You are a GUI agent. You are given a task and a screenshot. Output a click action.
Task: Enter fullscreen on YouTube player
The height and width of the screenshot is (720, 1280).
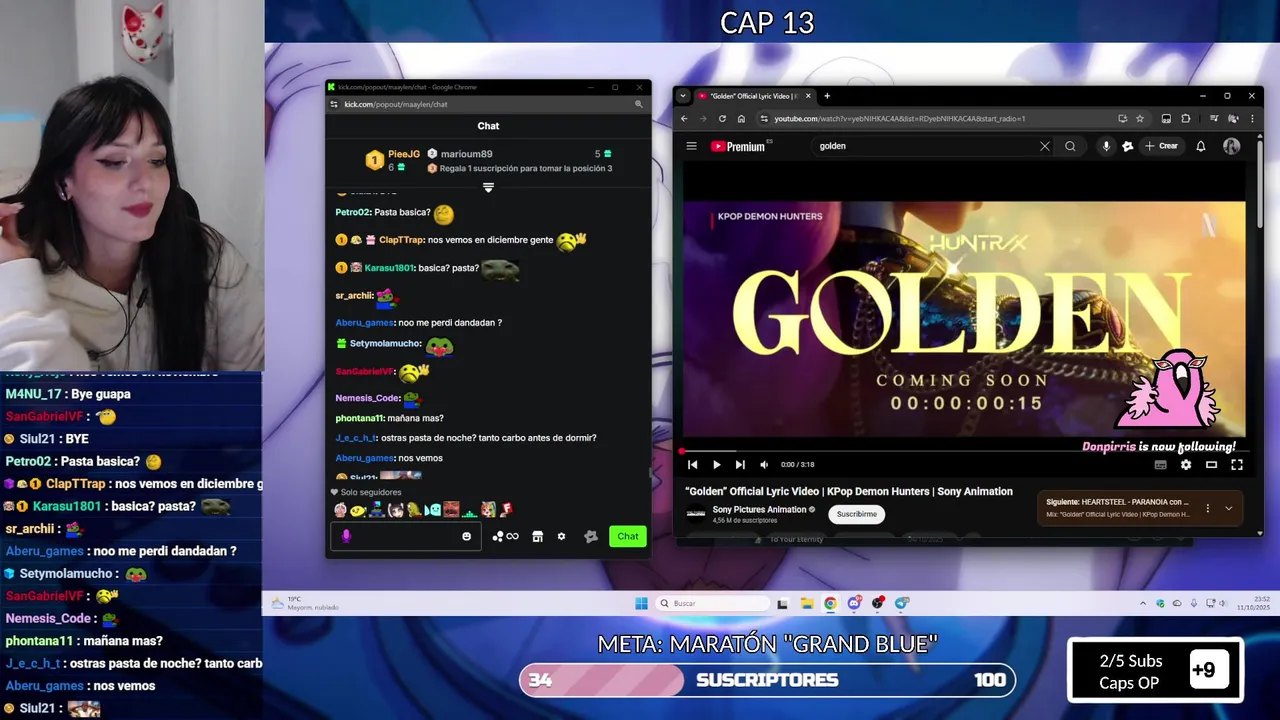(1237, 464)
